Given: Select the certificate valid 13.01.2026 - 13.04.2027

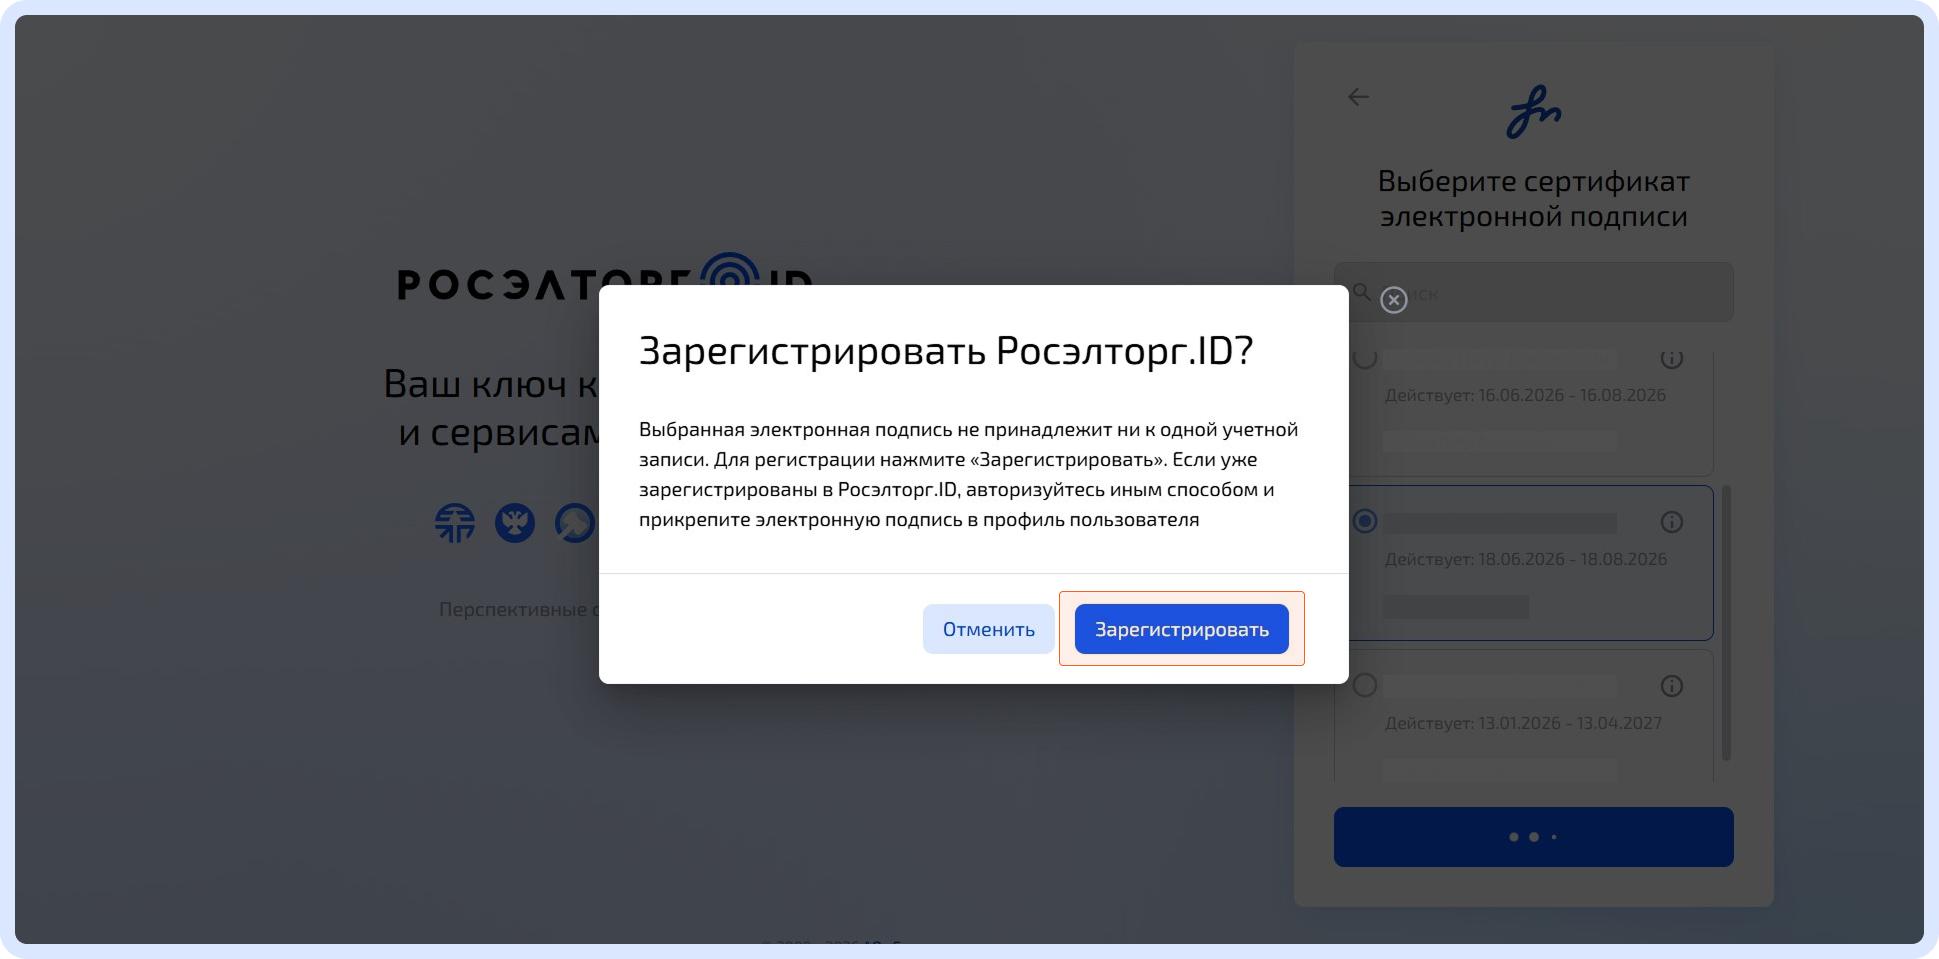Looking at the screenshot, I should (x=1365, y=686).
